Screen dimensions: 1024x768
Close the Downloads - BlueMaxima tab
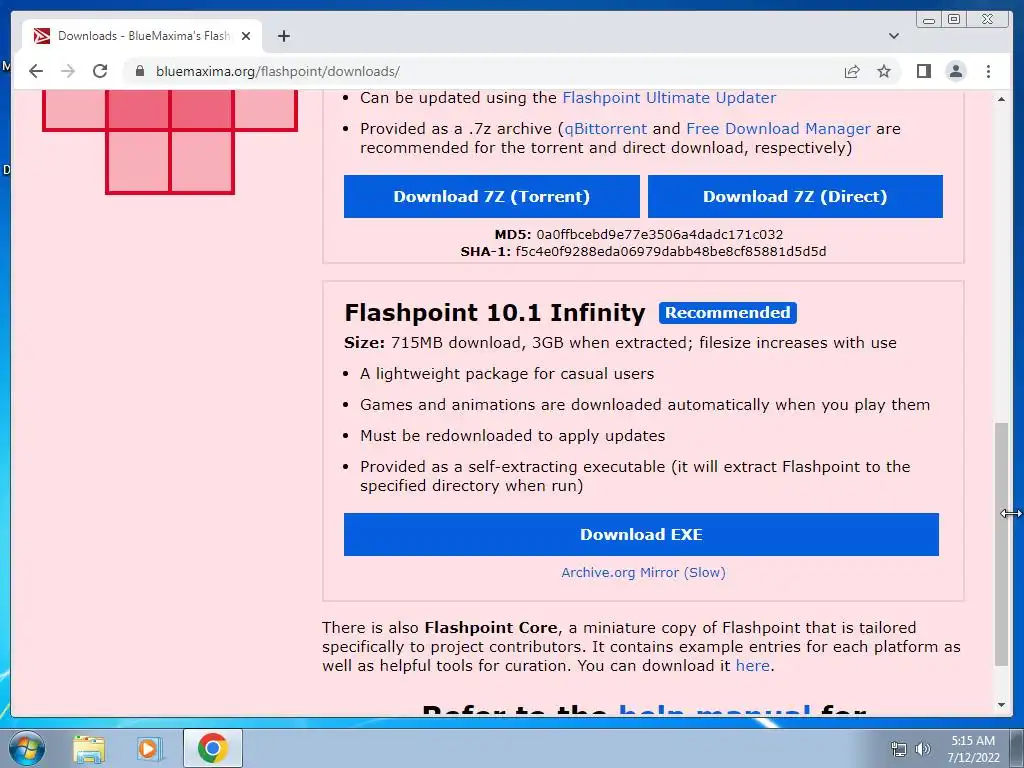pyautogui.click(x=246, y=36)
